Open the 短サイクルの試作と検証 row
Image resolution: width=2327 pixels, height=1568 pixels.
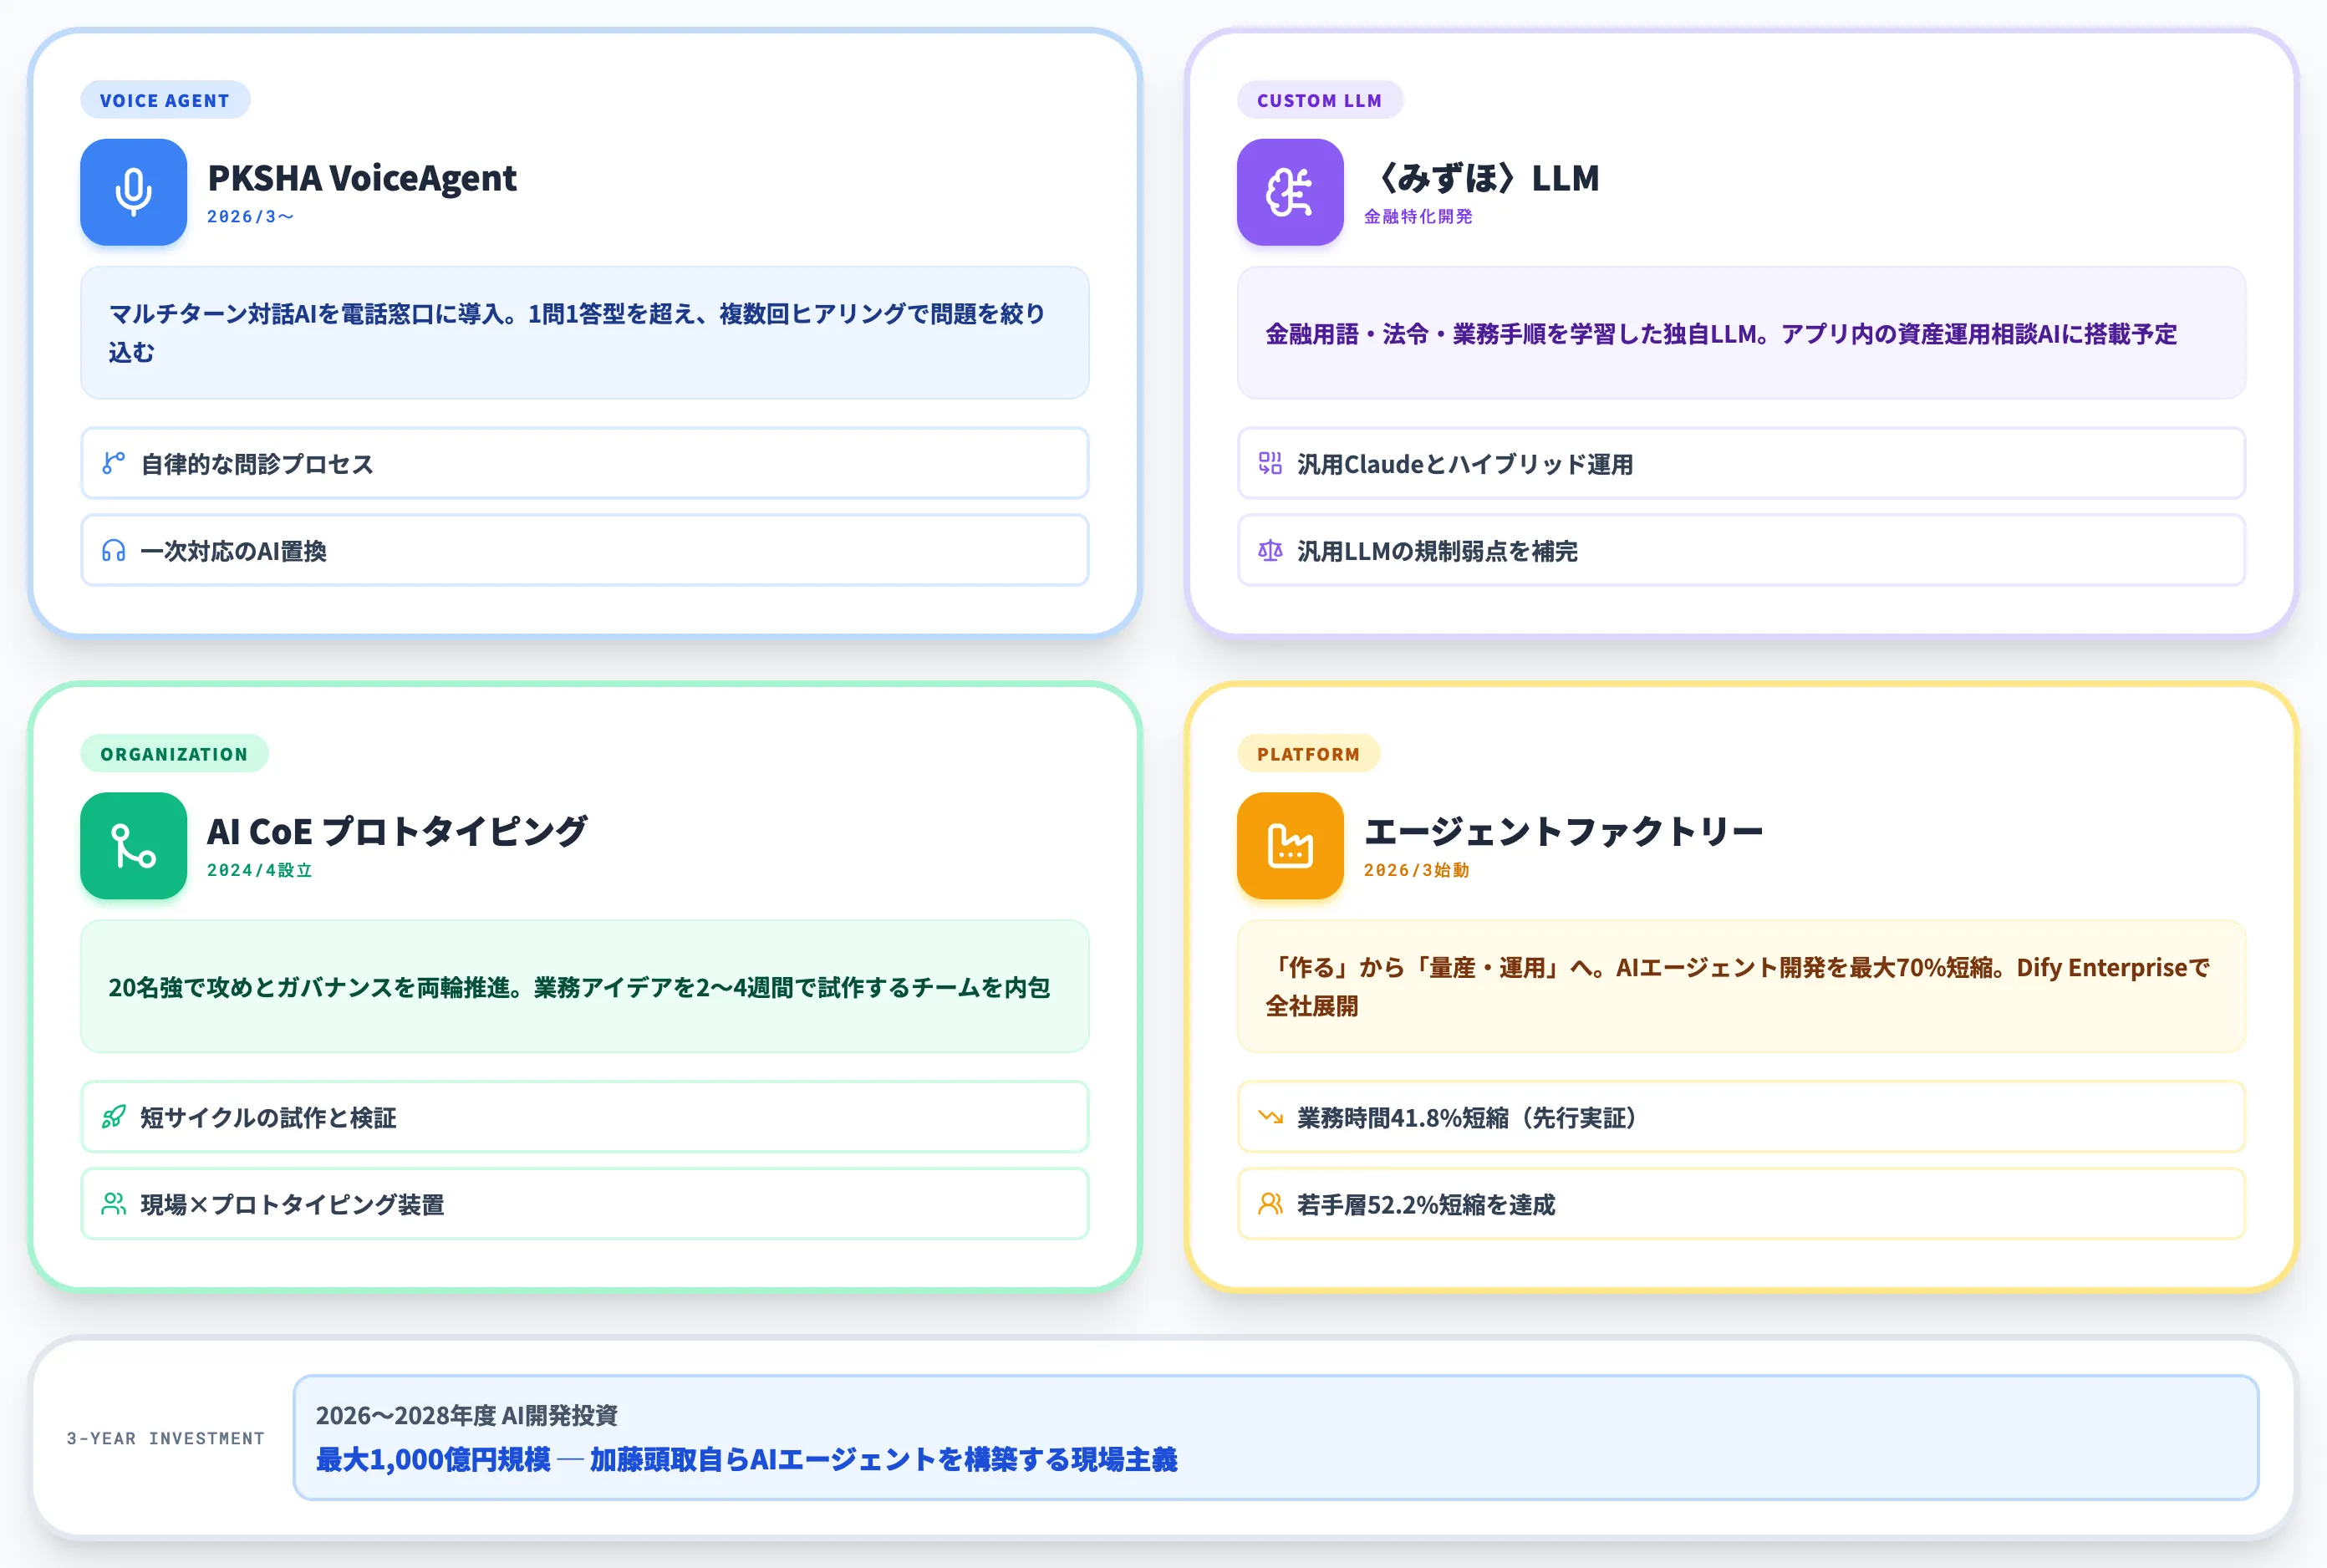point(585,1117)
